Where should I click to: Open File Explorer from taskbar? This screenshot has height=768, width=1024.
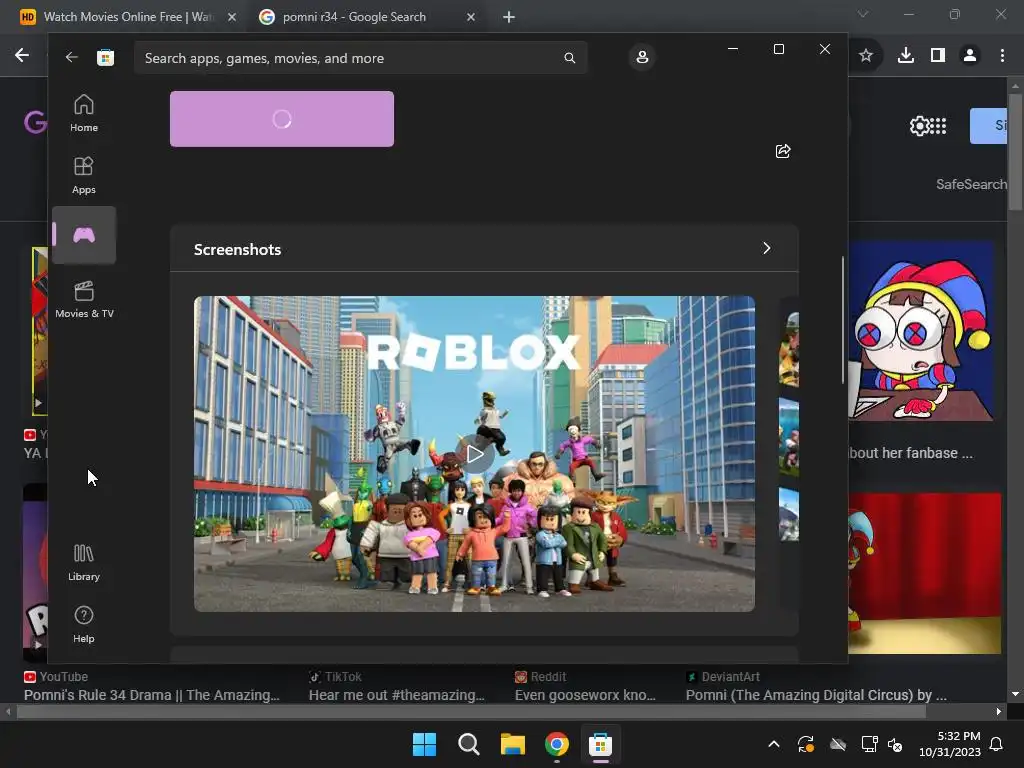coord(513,744)
